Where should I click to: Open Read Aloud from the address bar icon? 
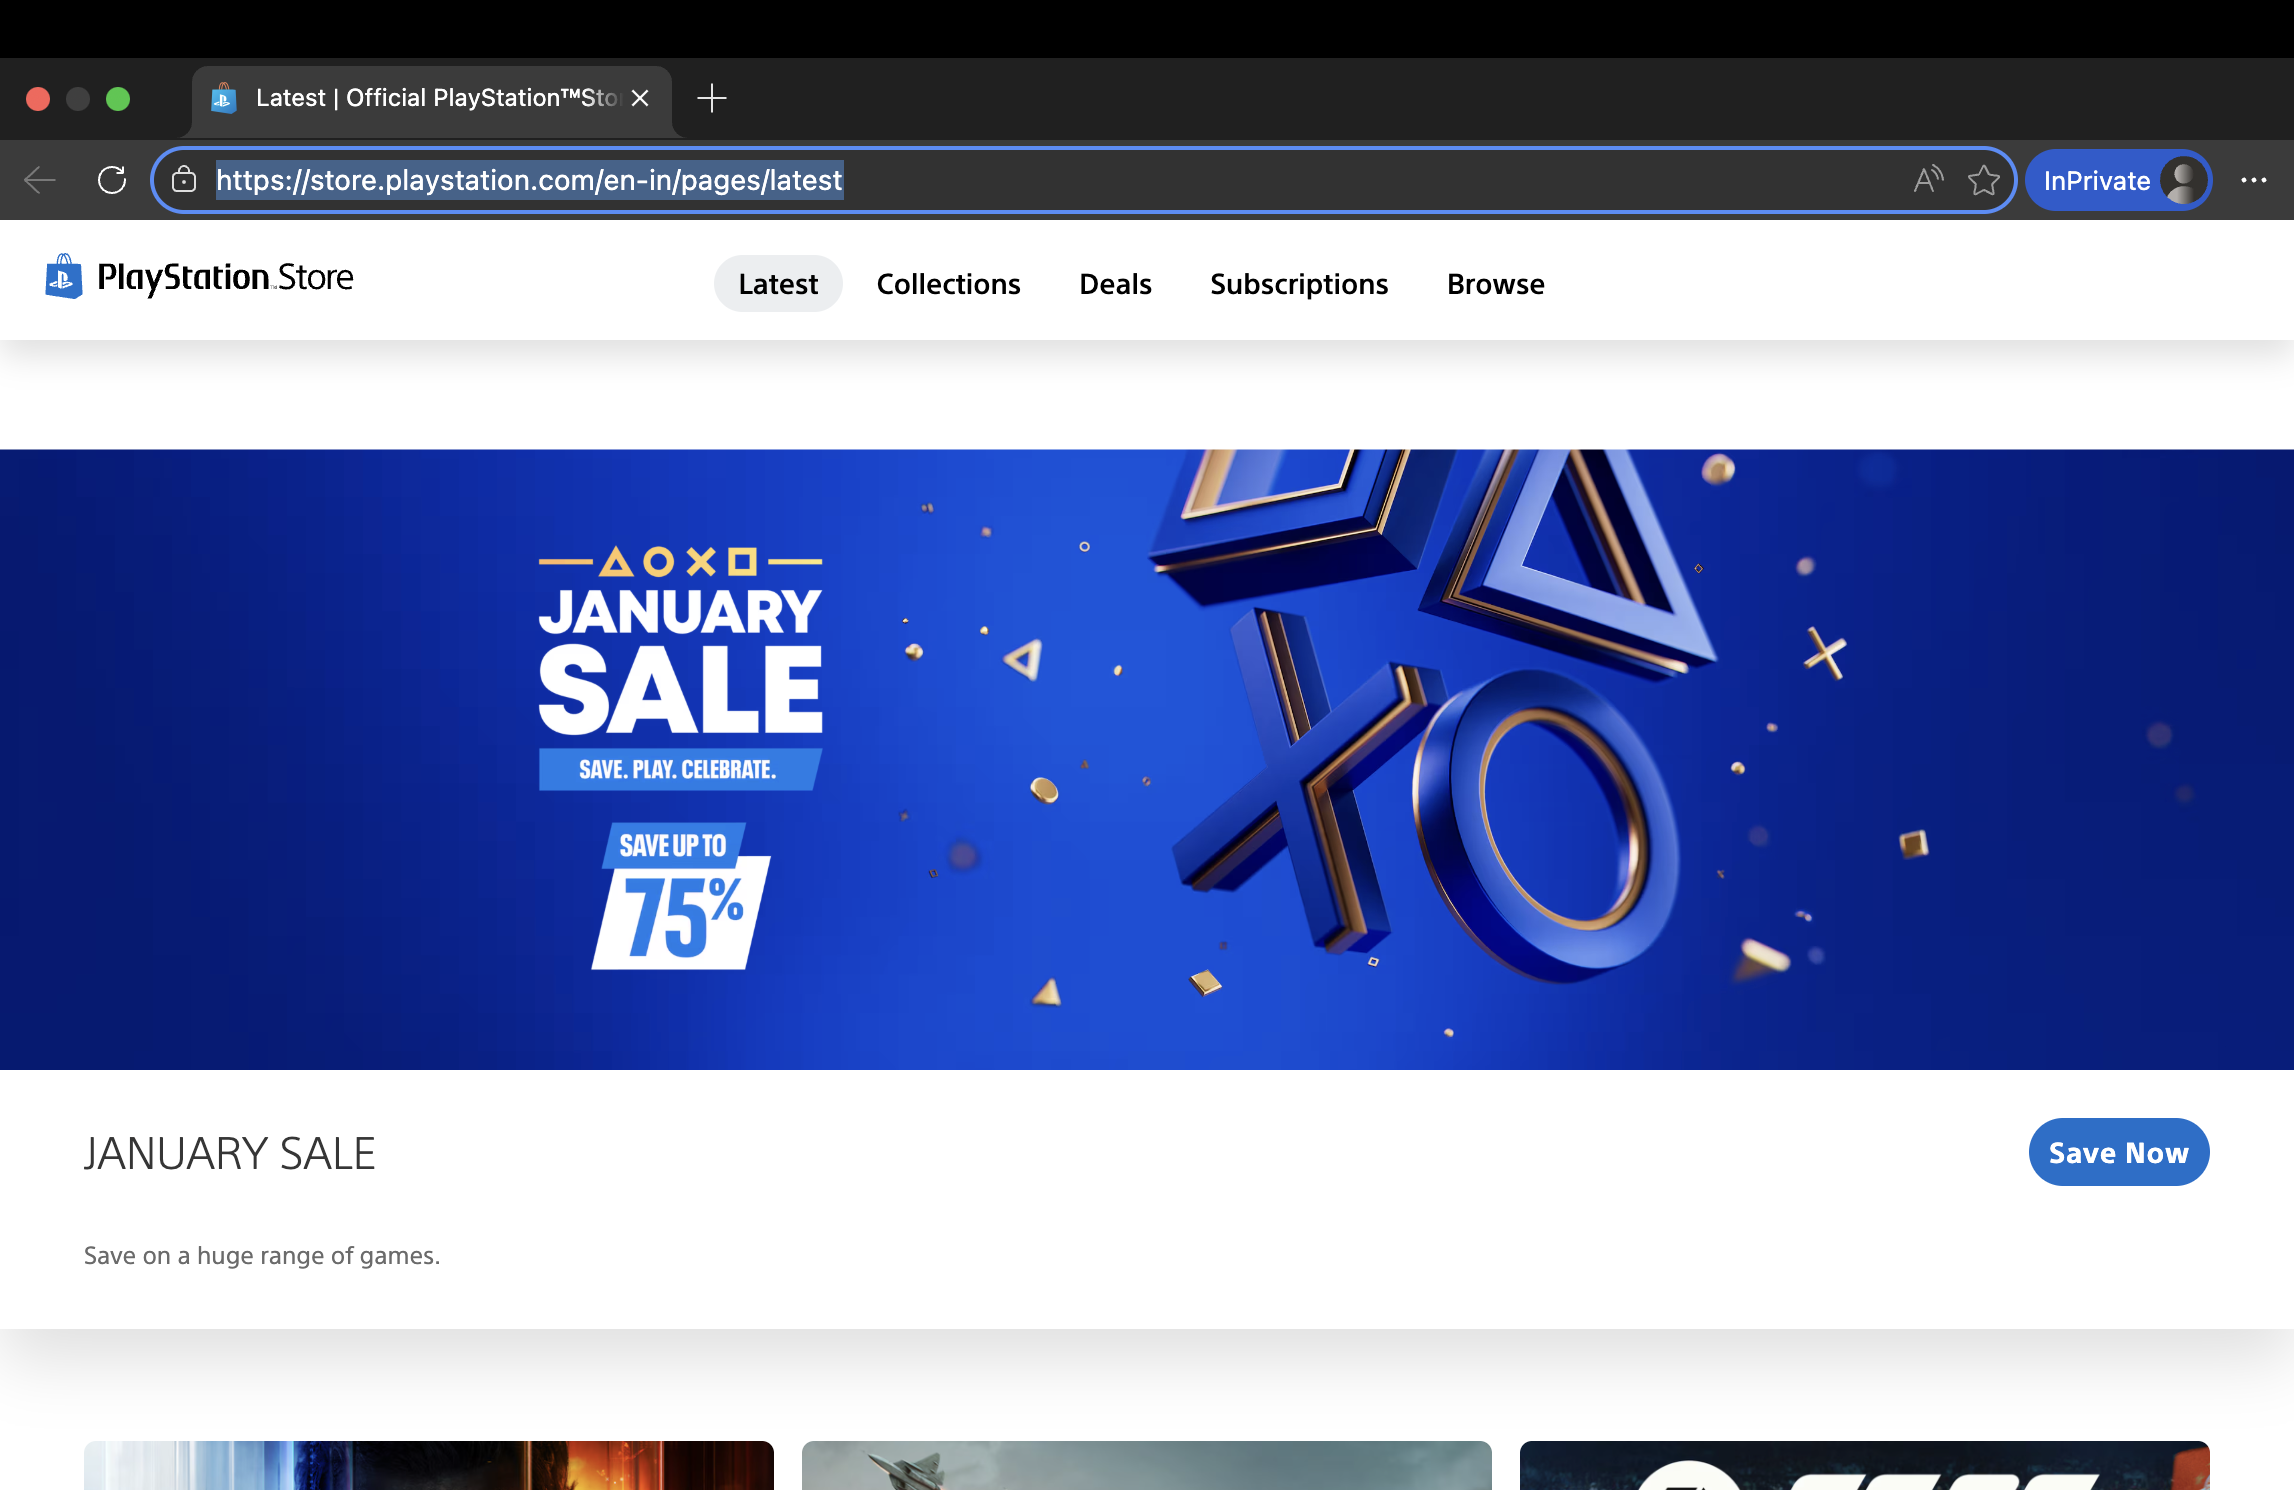1927,180
